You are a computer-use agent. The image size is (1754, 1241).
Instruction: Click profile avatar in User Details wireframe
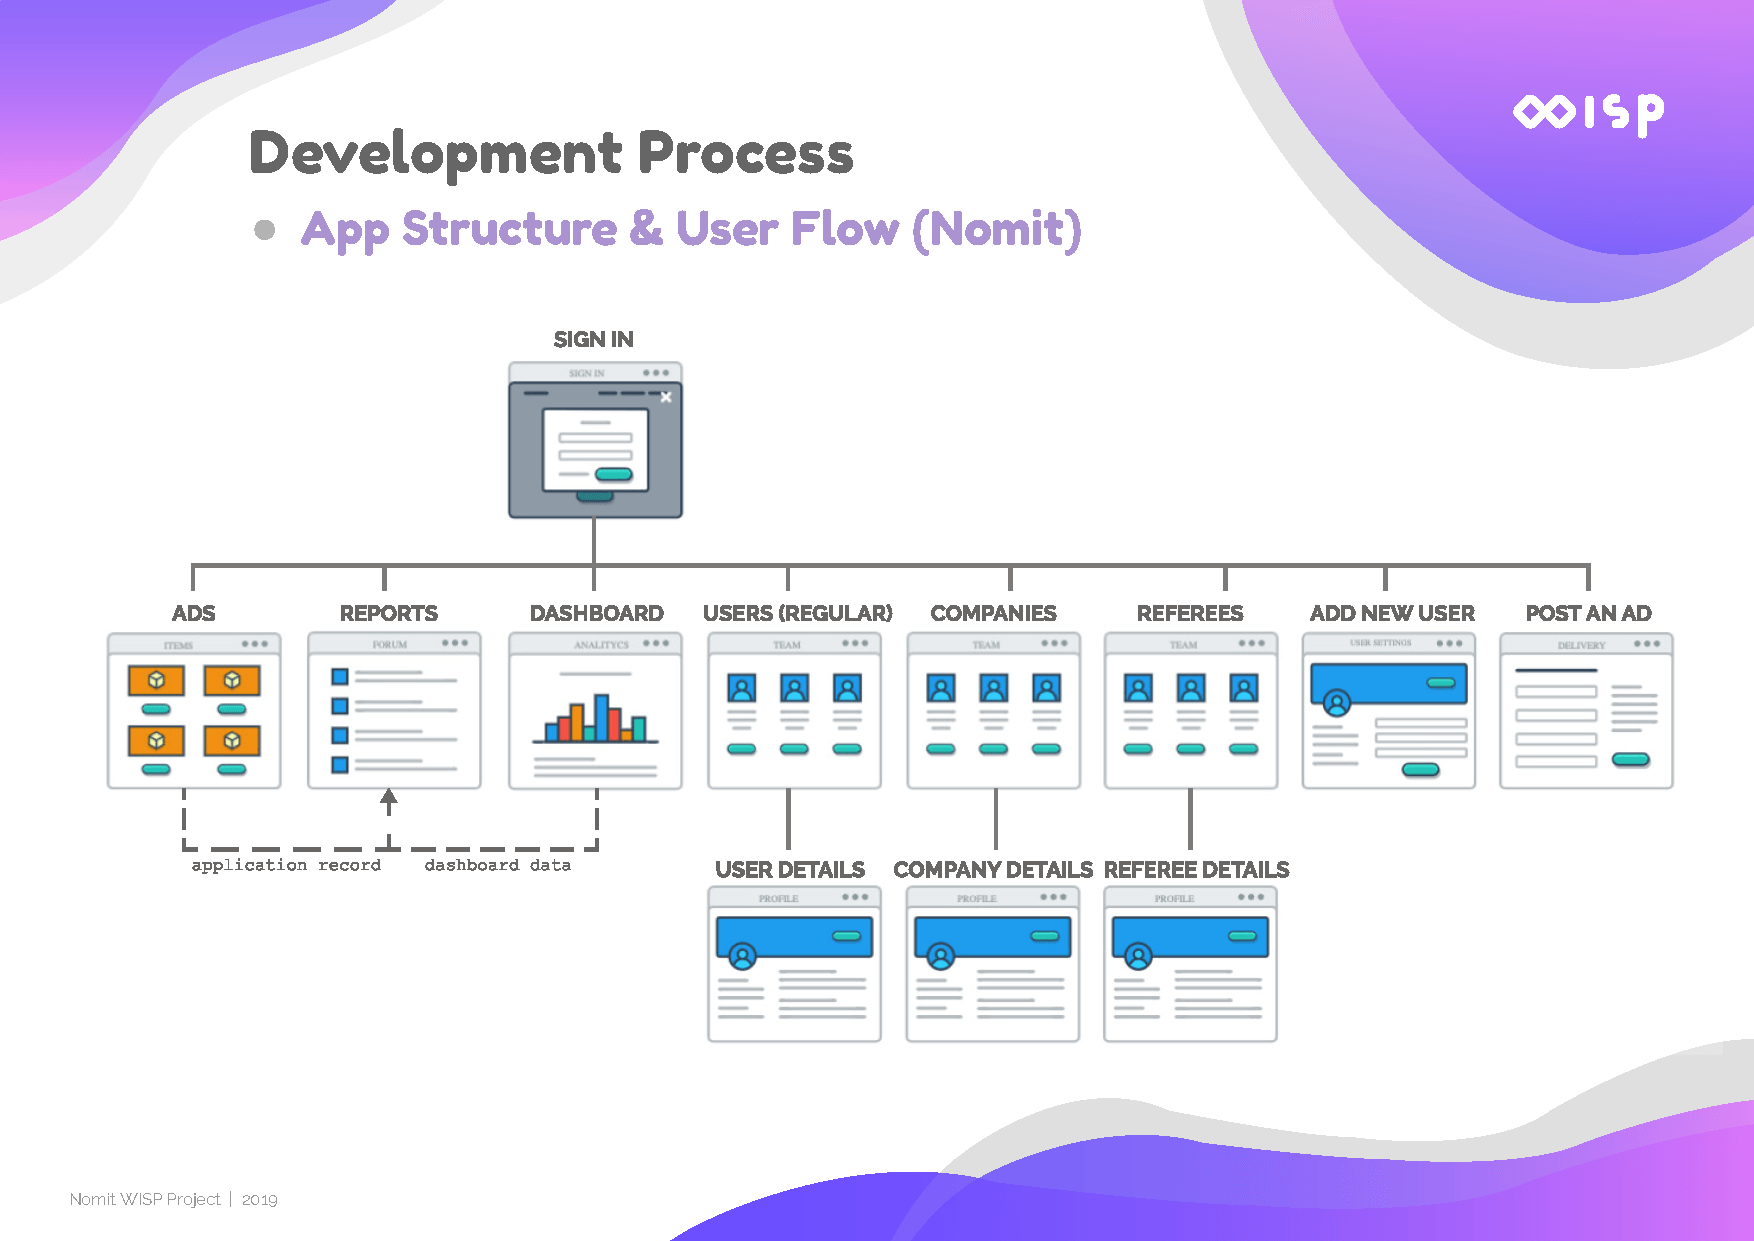click(742, 957)
